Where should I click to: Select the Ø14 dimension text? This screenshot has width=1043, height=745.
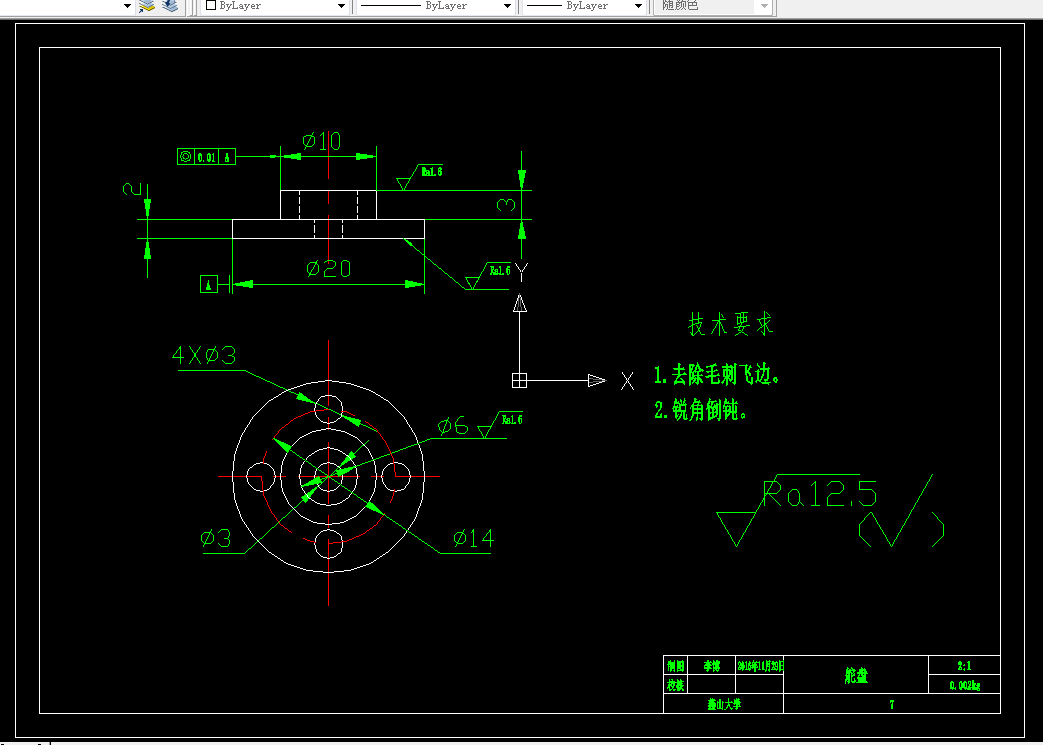tap(474, 538)
